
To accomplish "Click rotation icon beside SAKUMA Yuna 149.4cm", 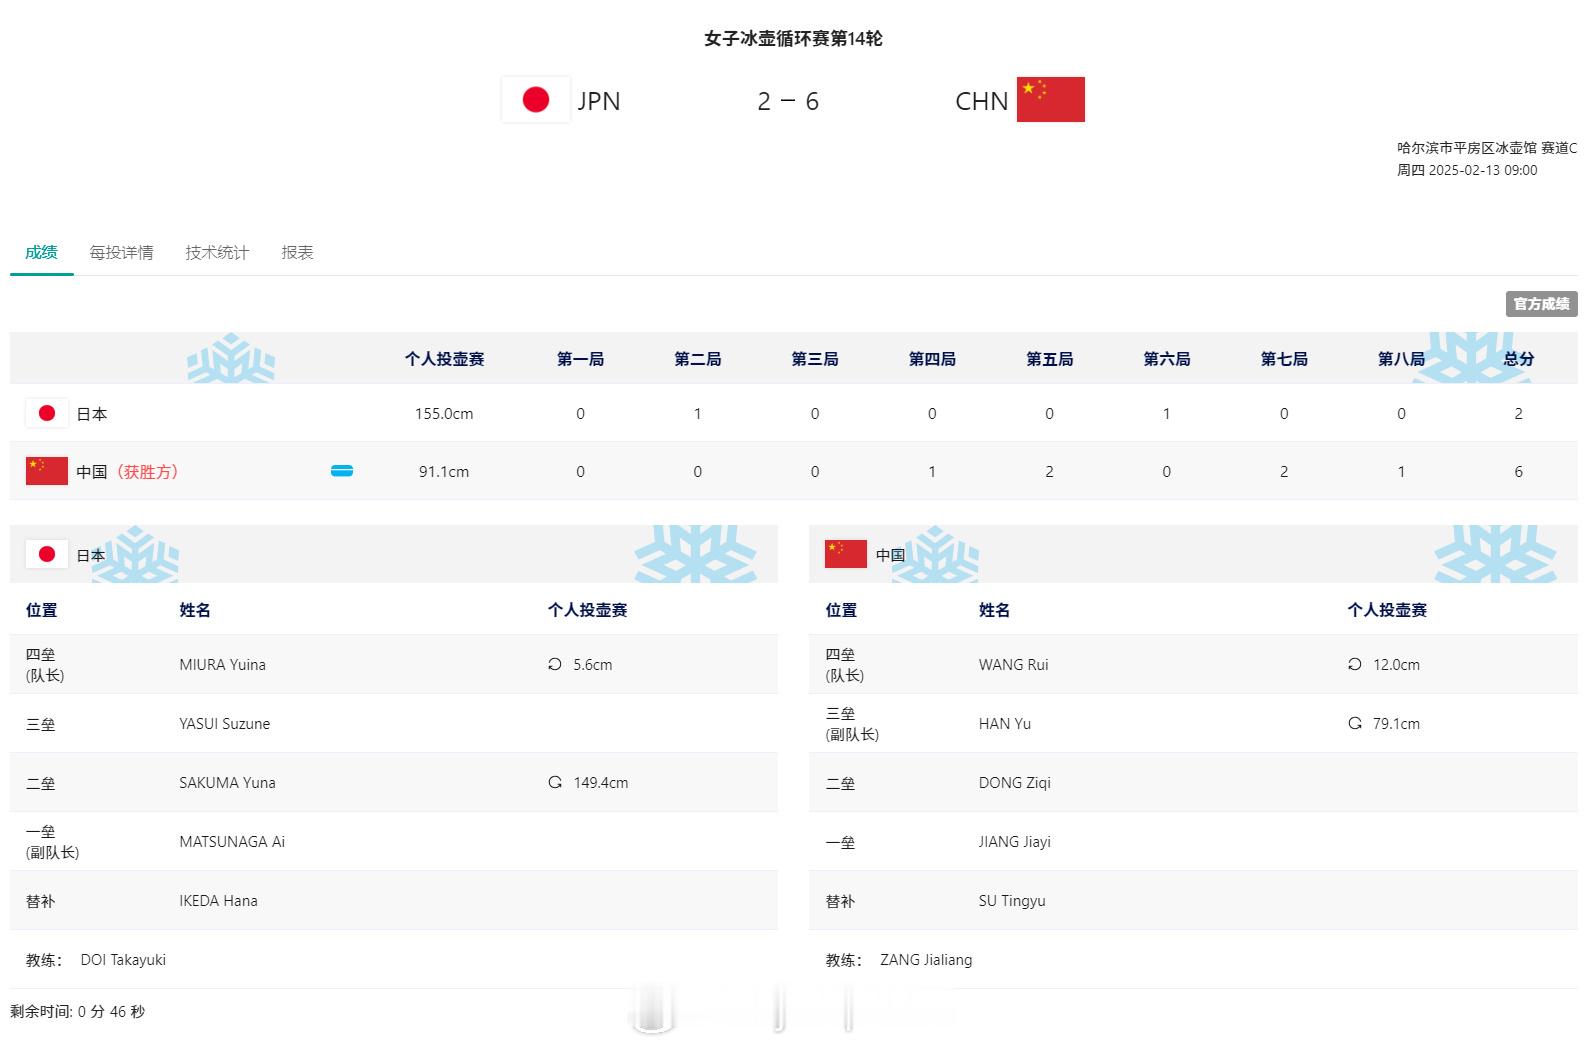I will point(555,782).
